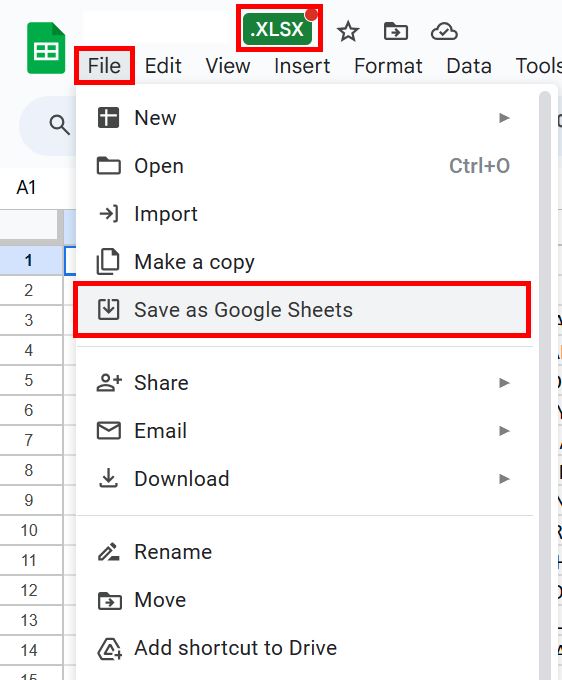Select Email from the menu
Viewport: 562px width, 680px height.
(x=304, y=431)
